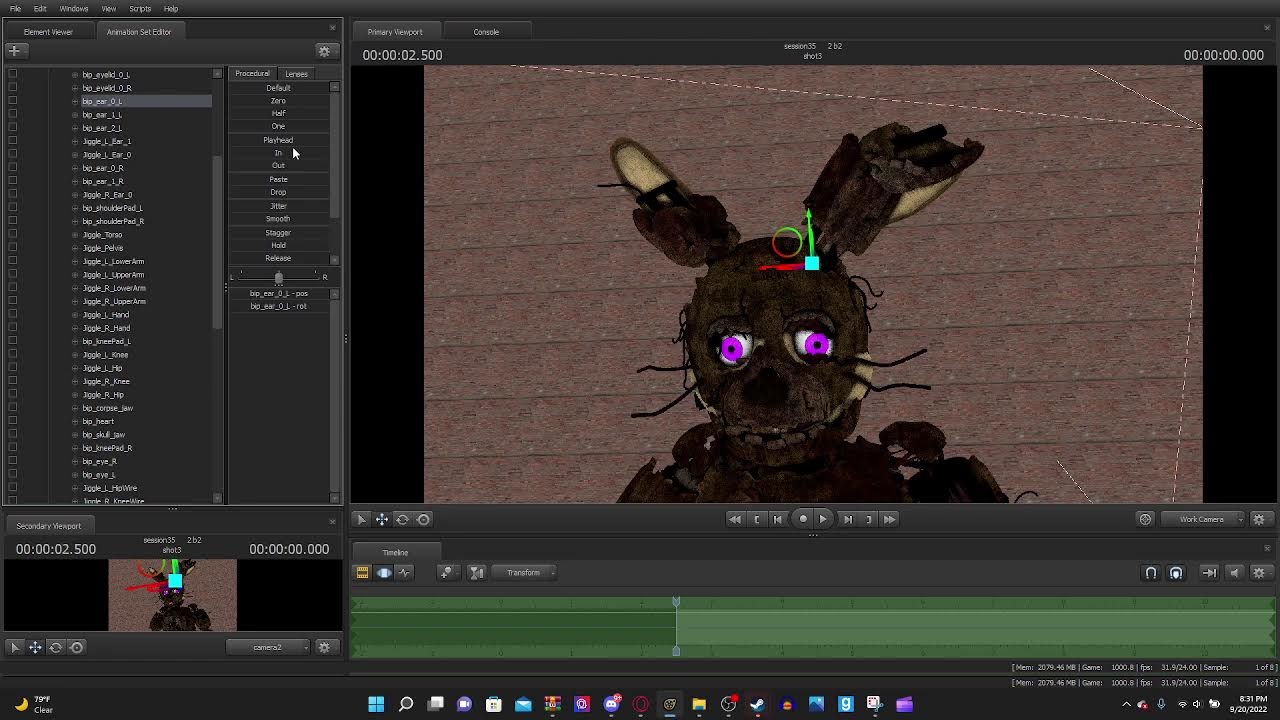
Task: Toggle checkbox beside Jiggle_Torso
Action: click(12, 235)
